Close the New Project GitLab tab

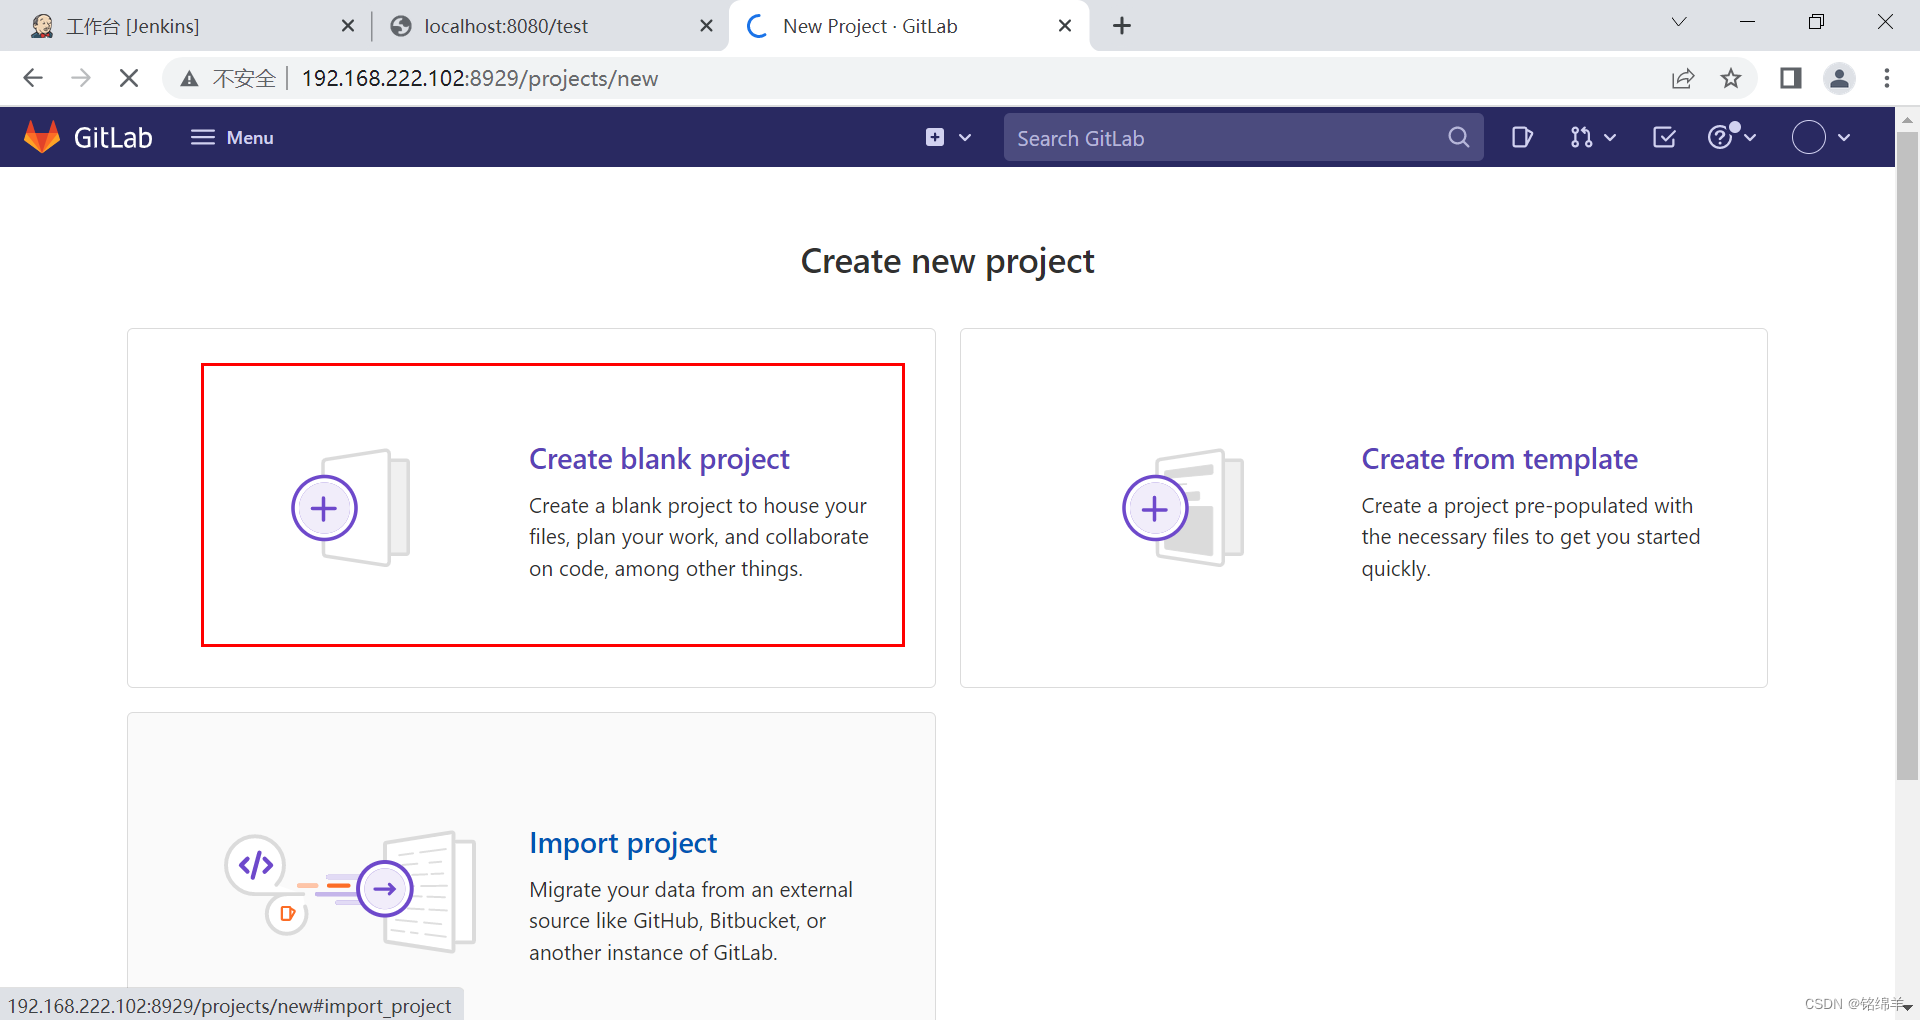coord(1065,26)
